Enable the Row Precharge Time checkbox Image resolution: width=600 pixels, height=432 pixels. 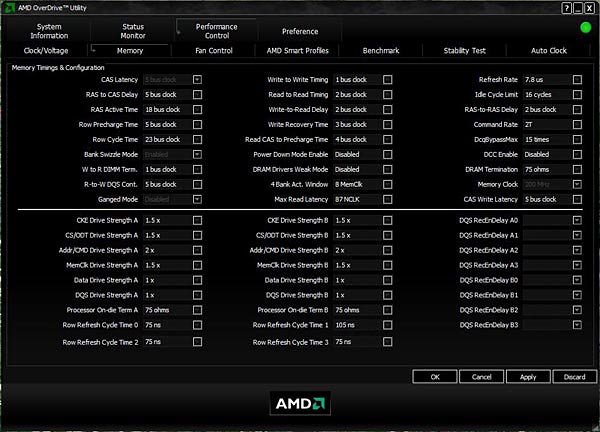[197, 124]
